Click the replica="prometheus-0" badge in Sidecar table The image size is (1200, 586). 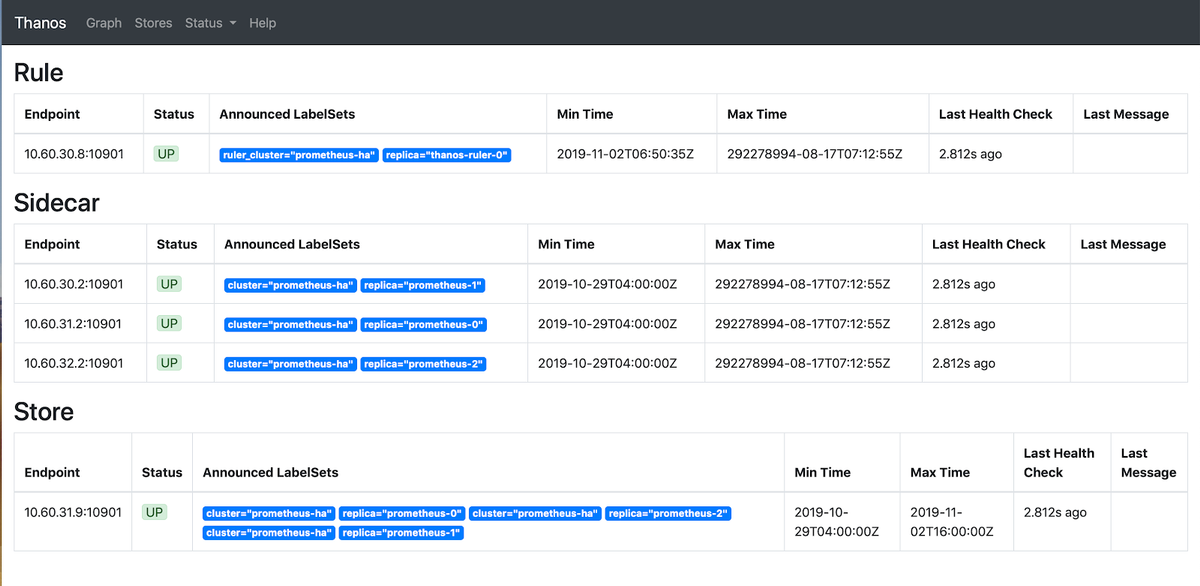pos(423,324)
